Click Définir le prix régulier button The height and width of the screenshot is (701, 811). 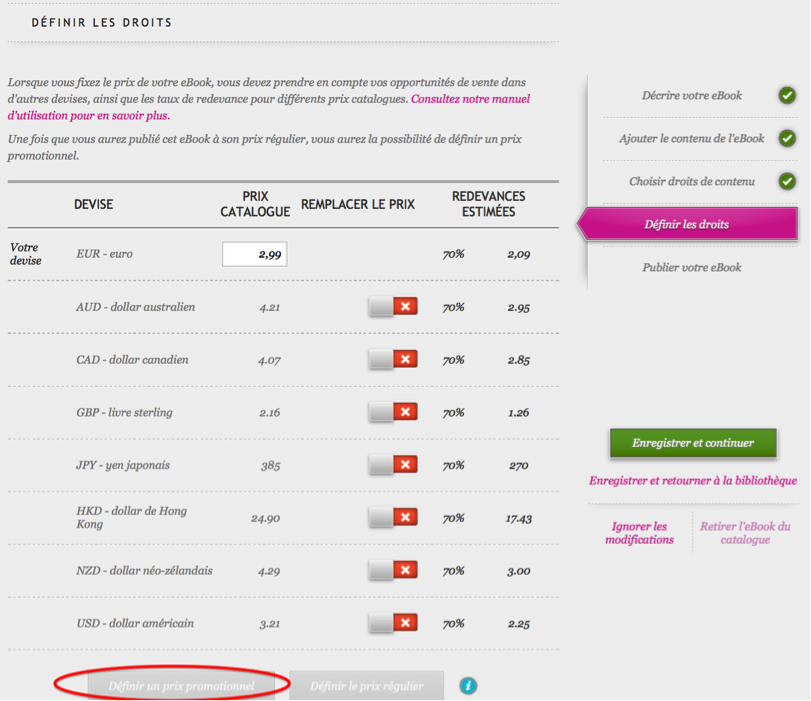click(367, 686)
